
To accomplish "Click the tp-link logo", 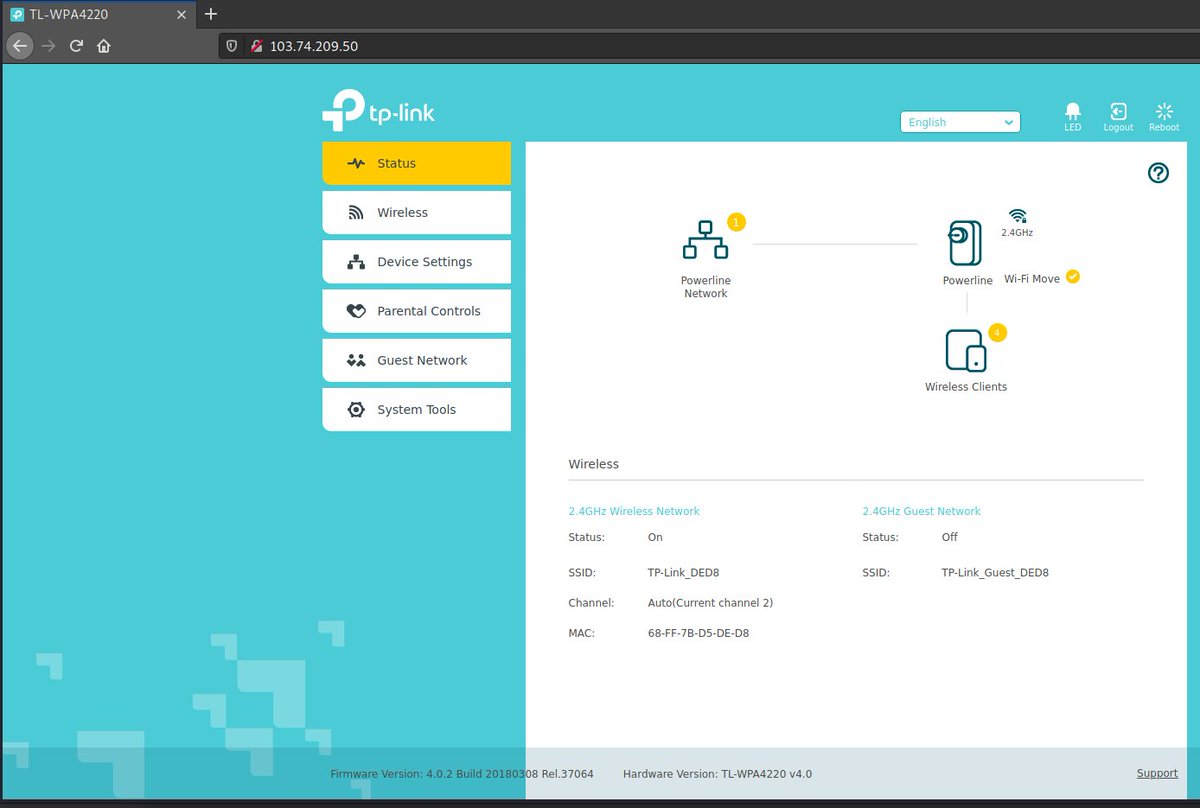I will [379, 111].
